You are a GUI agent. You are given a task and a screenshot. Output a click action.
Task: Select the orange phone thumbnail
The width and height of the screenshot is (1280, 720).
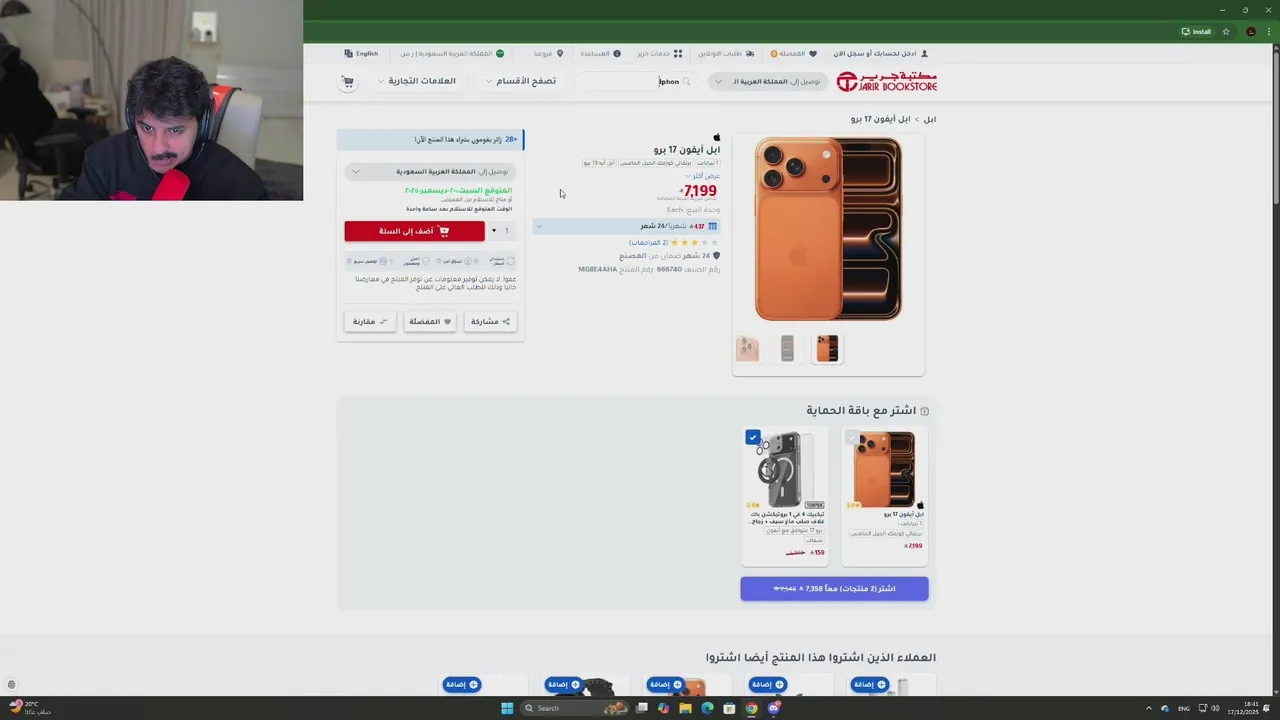[x=827, y=349]
